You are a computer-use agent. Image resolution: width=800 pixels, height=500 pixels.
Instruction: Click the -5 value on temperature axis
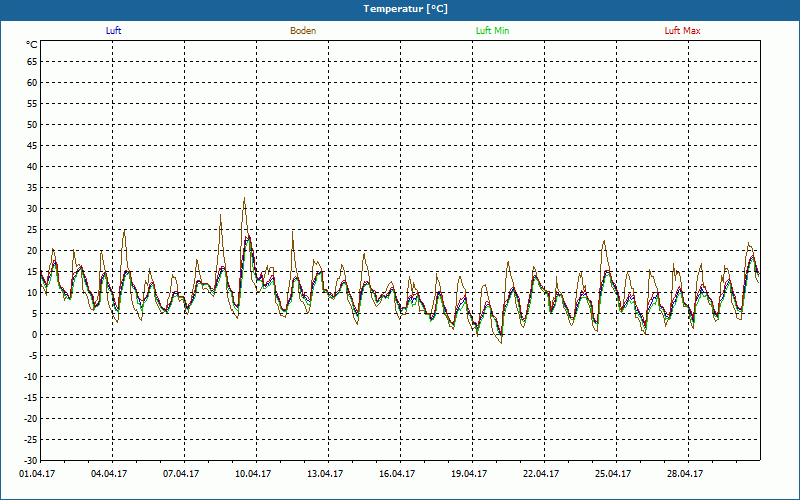pos(33,356)
